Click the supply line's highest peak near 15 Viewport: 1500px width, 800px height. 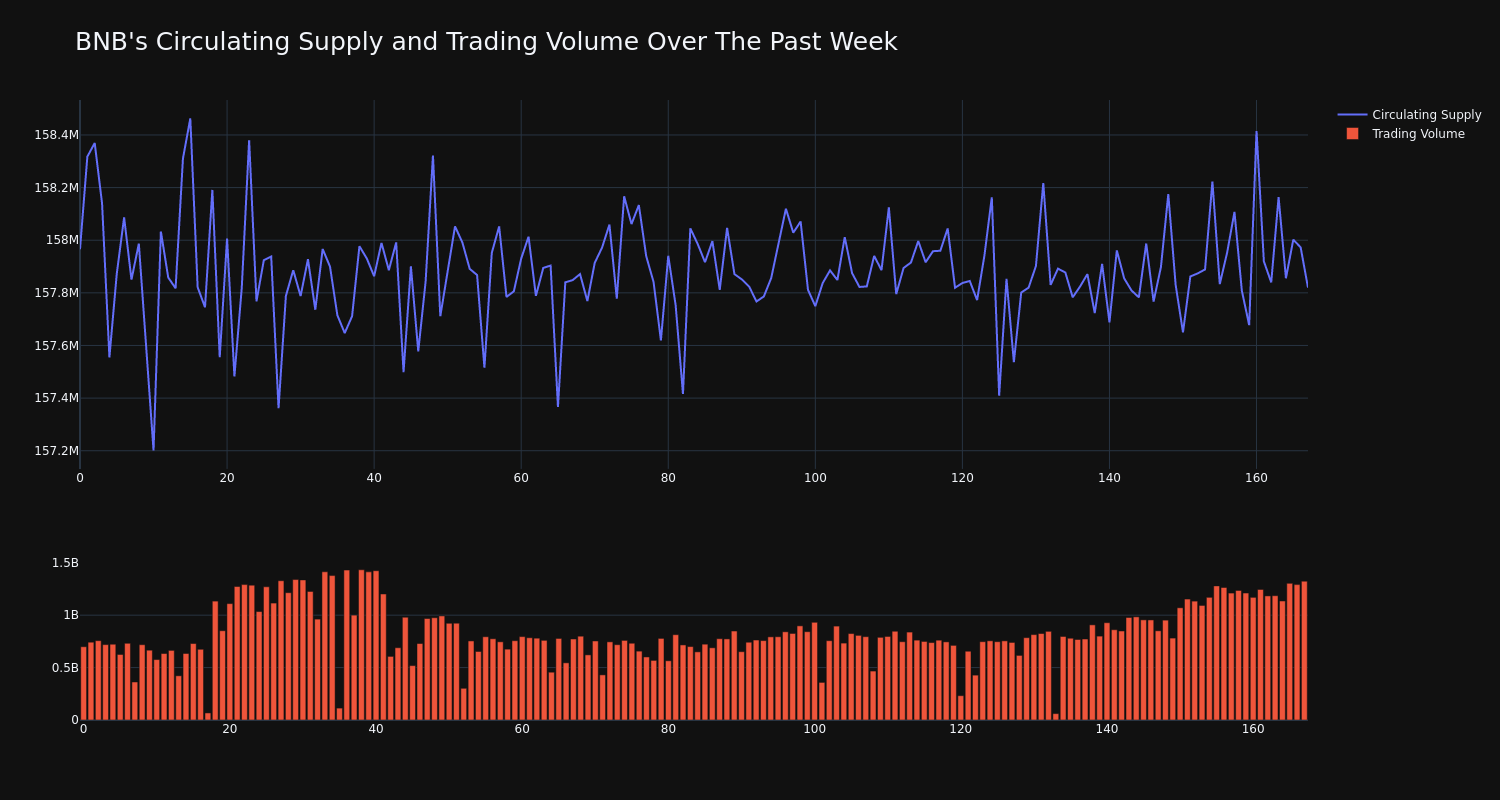pyautogui.click(x=190, y=119)
